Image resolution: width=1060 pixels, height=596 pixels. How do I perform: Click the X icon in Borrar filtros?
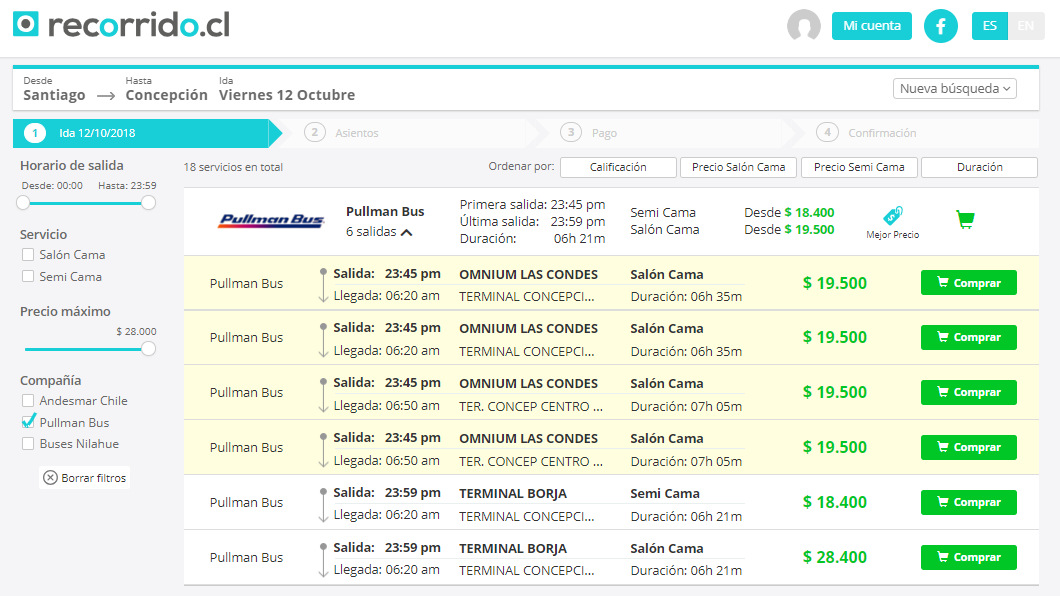coord(50,478)
